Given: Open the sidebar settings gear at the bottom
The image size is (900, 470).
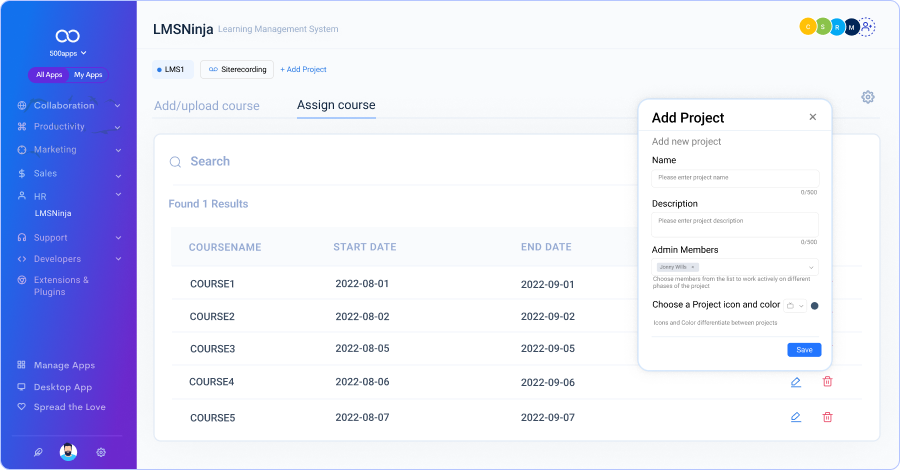Looking at the screenshot, I should point(101,452).
